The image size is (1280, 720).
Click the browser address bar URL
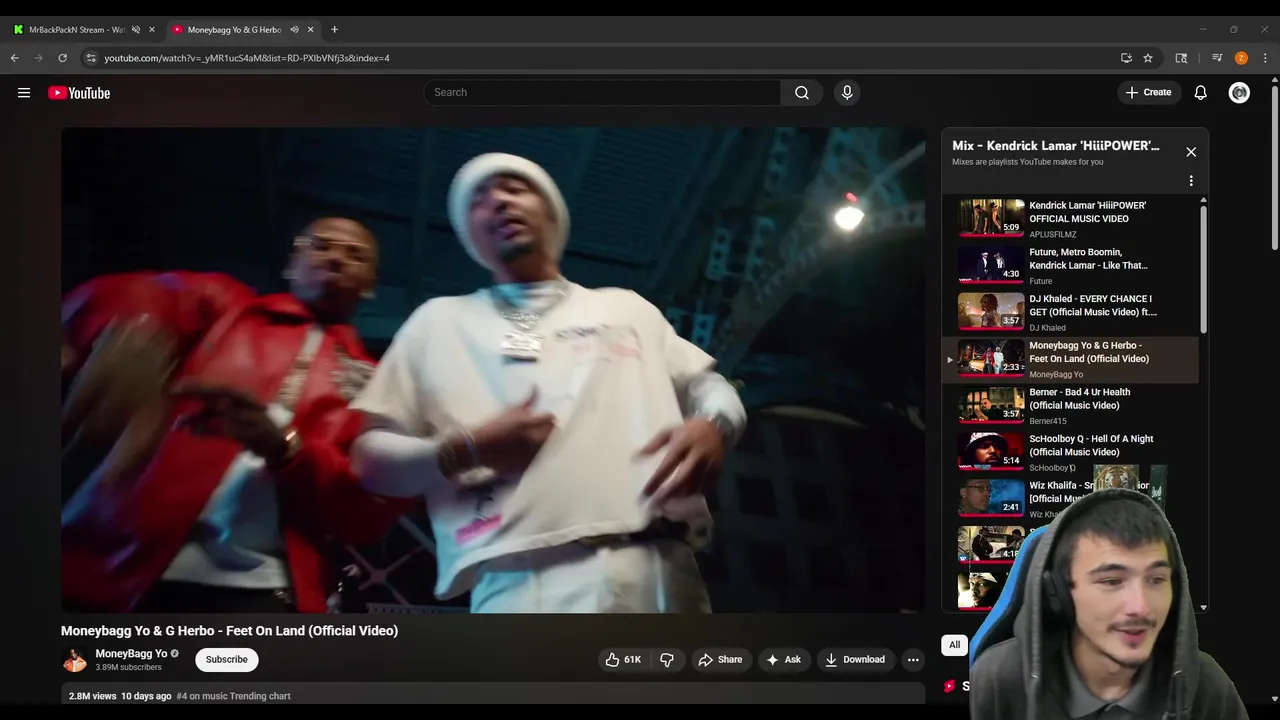click(x=247, y=58)
